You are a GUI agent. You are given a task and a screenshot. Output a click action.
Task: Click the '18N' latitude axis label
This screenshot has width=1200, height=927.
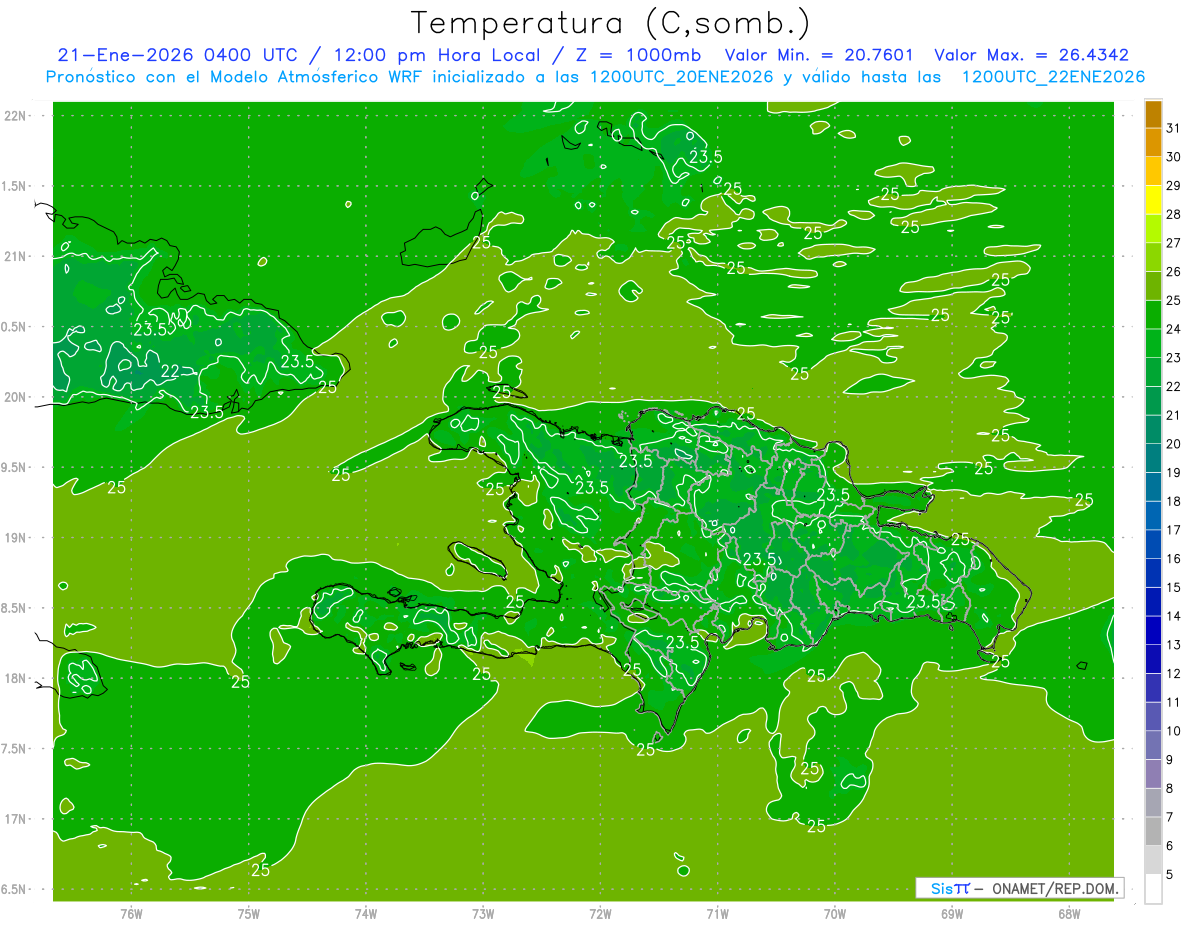(x=14, y=678)
